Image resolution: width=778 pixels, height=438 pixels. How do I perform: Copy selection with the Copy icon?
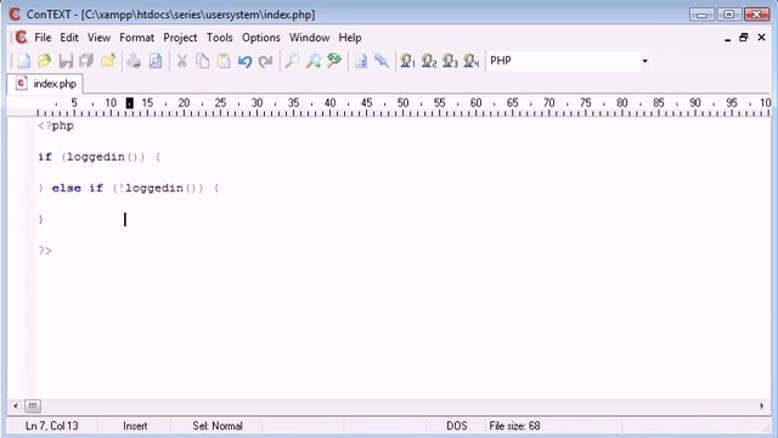[202, 61]
